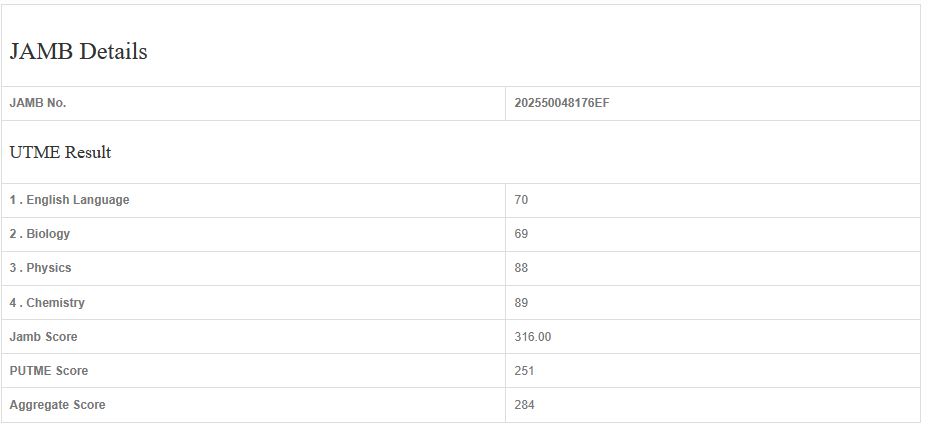The image size is (928, 439).
Task: Click the Biology score 69
Action: click(521, 234)
